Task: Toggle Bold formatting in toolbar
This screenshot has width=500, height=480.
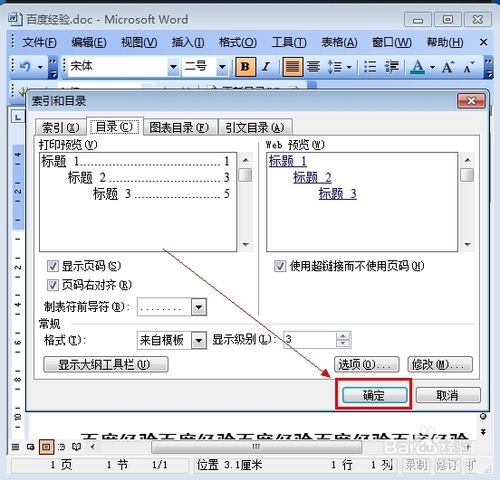Action: (245, 67)
